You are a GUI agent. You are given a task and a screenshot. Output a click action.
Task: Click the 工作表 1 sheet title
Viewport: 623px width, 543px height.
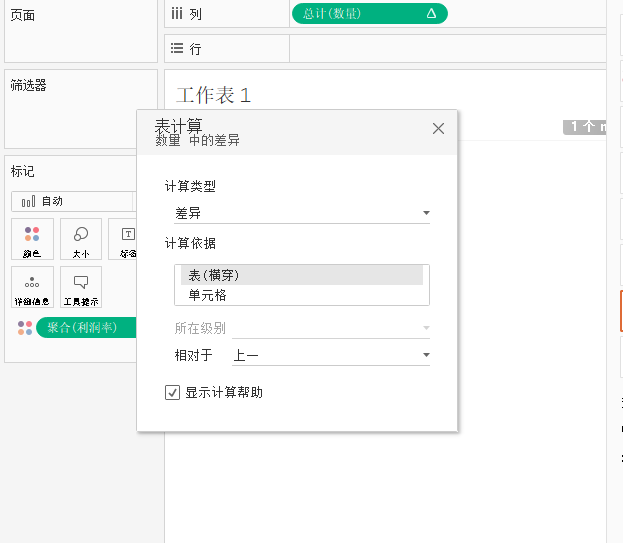pos(214,95)
